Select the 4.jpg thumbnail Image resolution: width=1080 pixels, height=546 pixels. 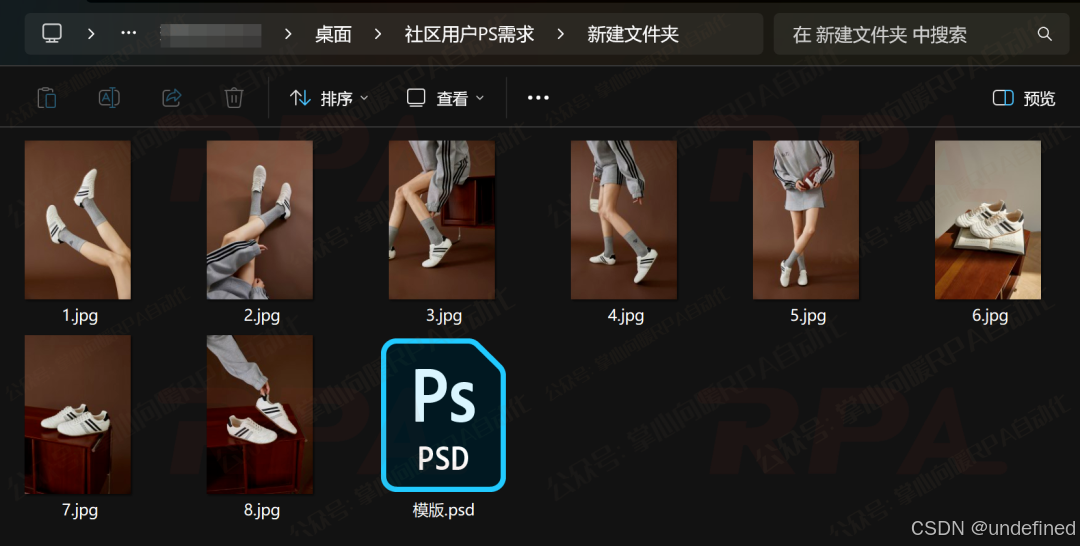pyautogui.click(x=623, y=220)
